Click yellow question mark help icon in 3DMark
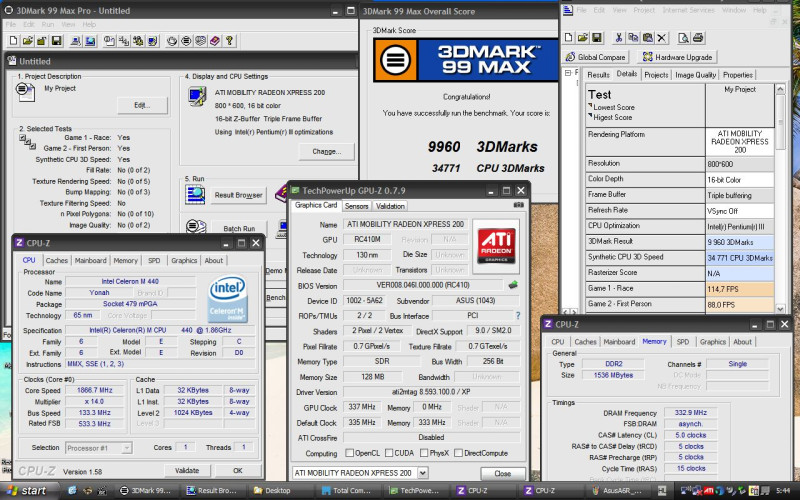The width and height of the screenshot is (800, 500). click(x=230, y=41)
